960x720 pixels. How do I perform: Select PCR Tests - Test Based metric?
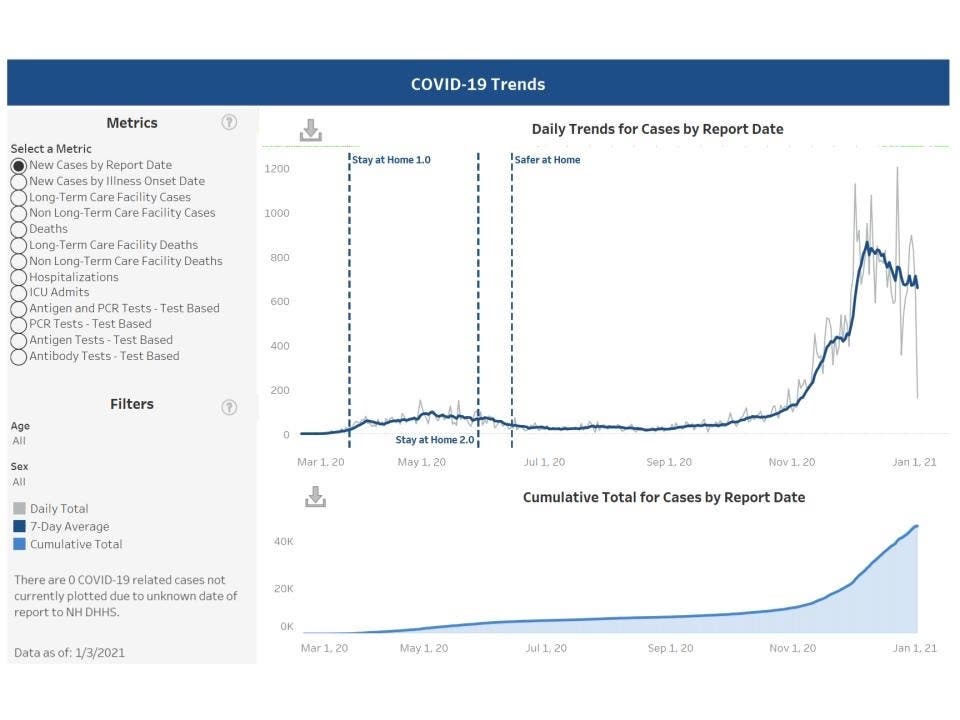click(18, 324)
